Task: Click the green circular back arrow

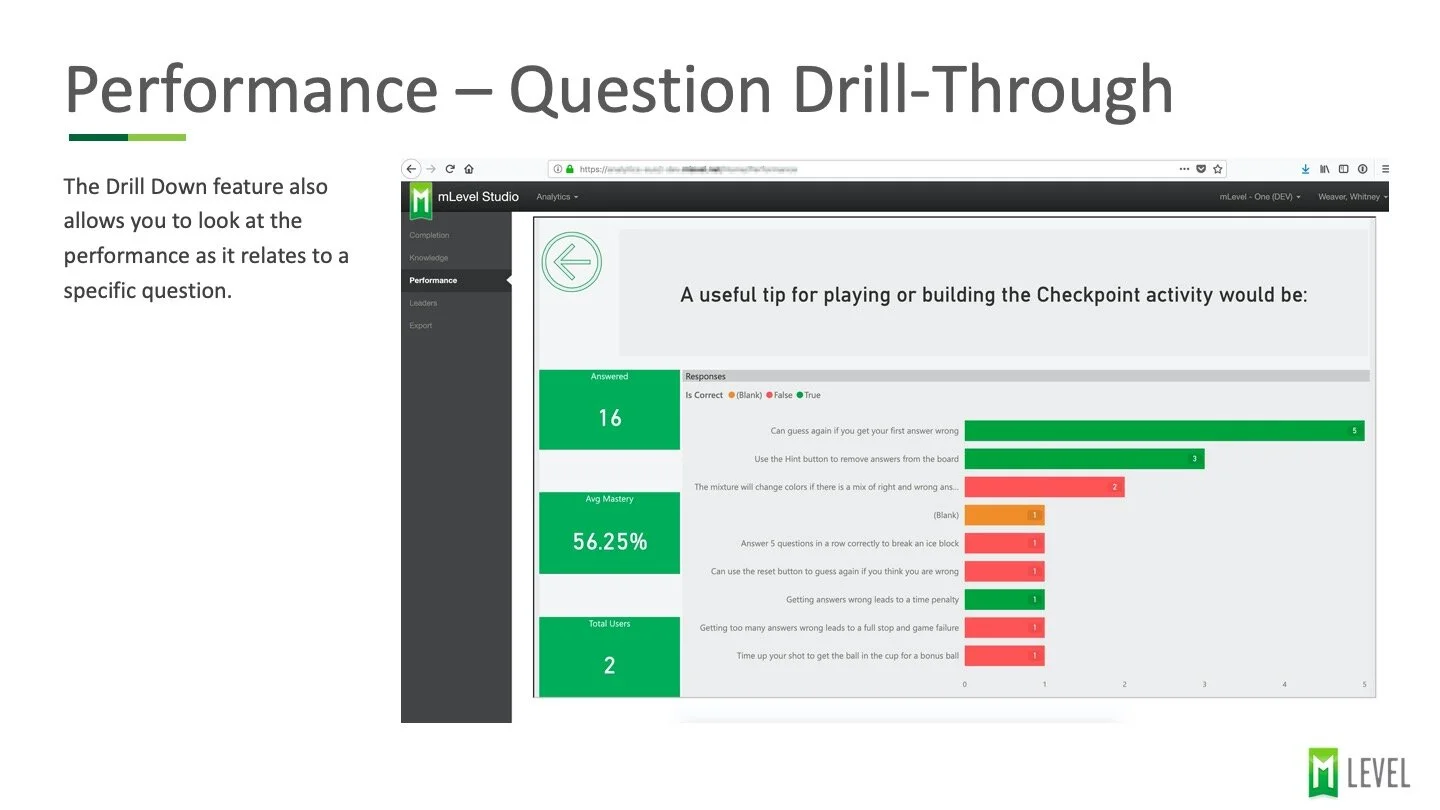Action: click(x=572, y=263)
